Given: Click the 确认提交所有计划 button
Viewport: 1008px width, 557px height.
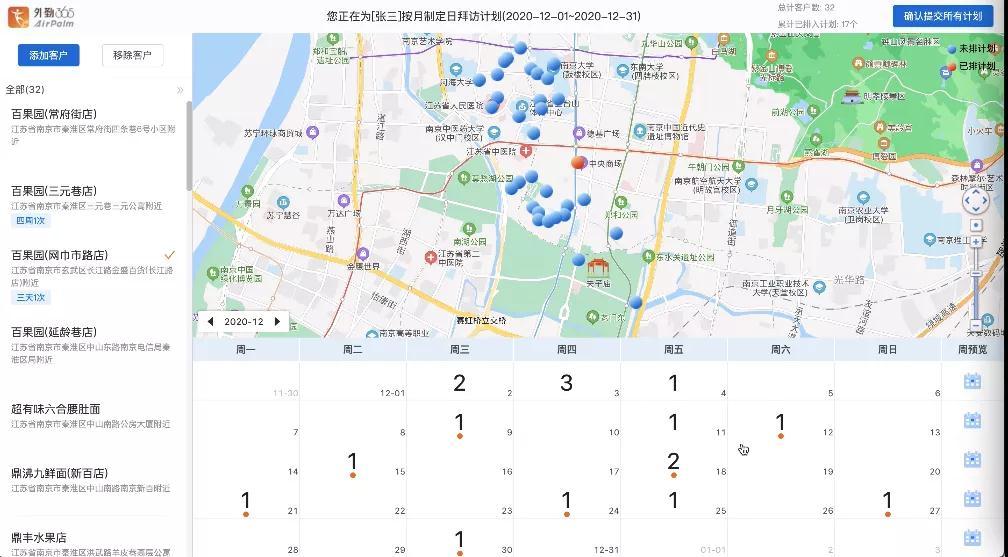Looking at the screenshot, I should tap(943, 16).
